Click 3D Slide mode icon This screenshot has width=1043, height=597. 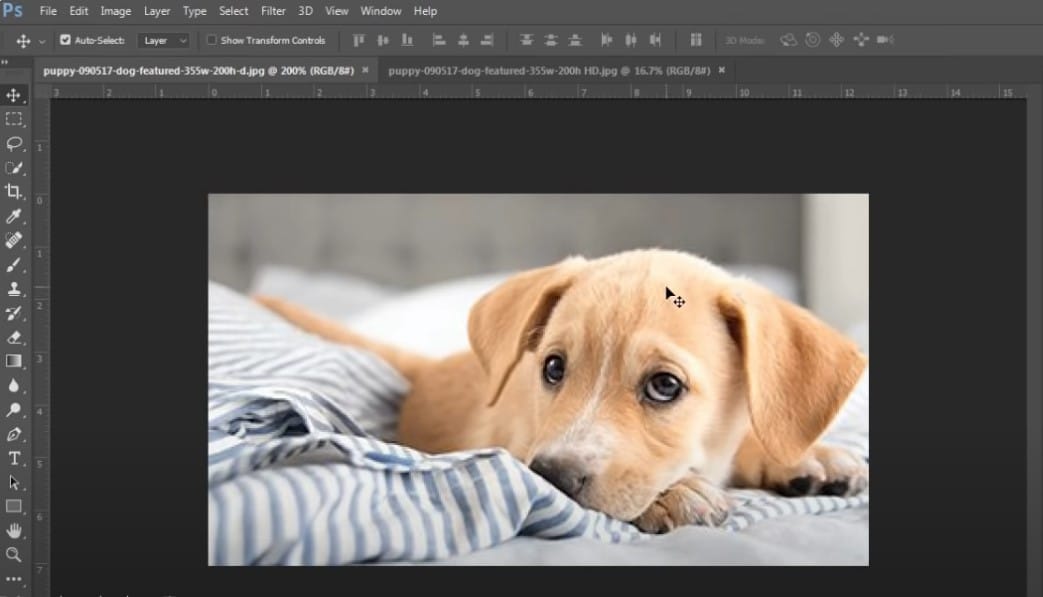click(861, 41)
